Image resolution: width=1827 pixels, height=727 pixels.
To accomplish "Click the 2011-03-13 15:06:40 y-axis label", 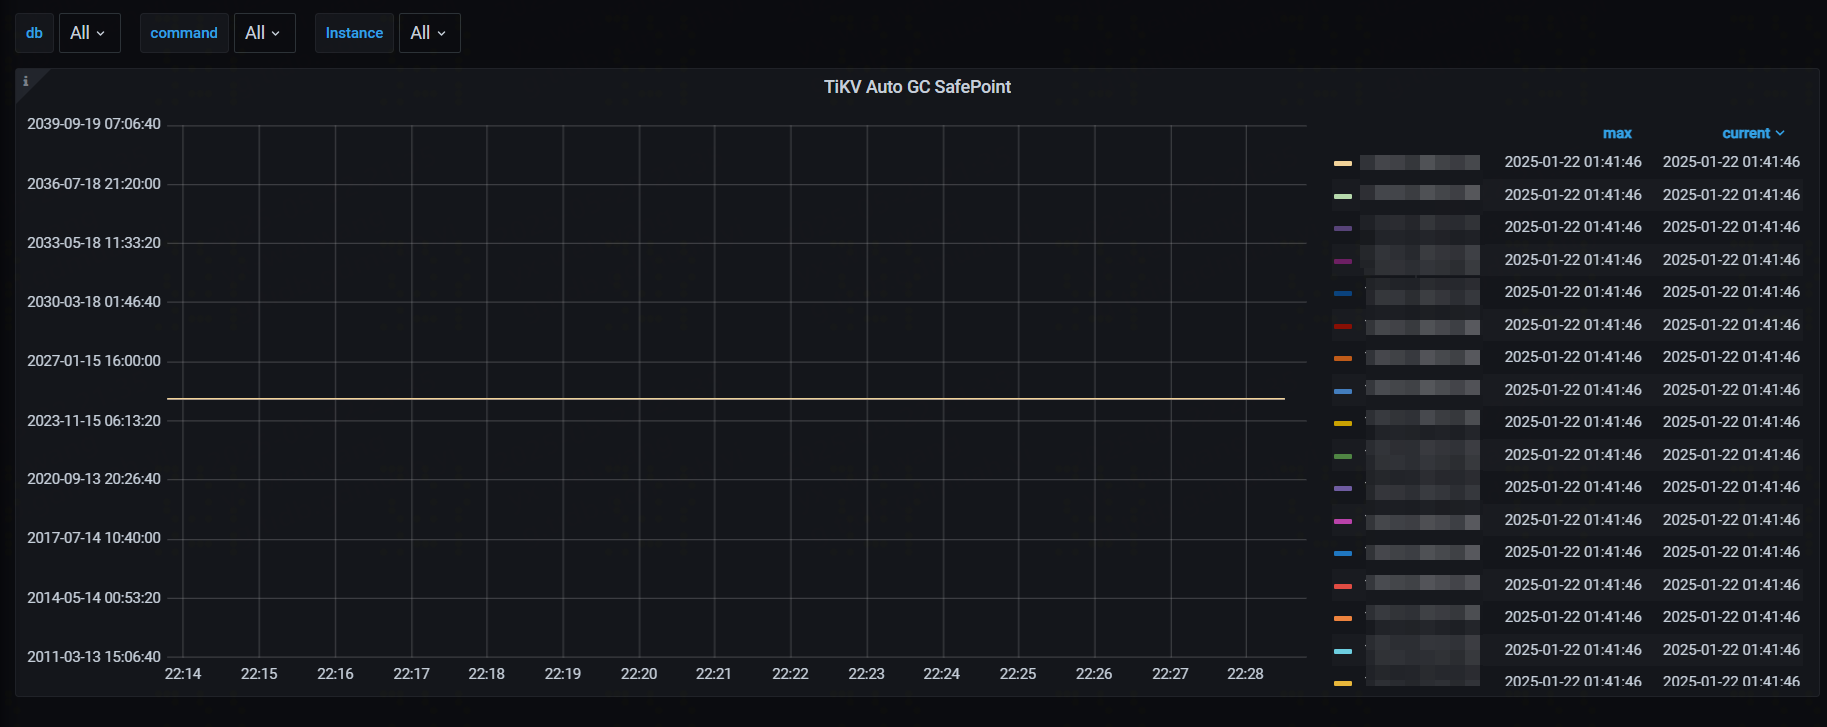I will point(94,657).
